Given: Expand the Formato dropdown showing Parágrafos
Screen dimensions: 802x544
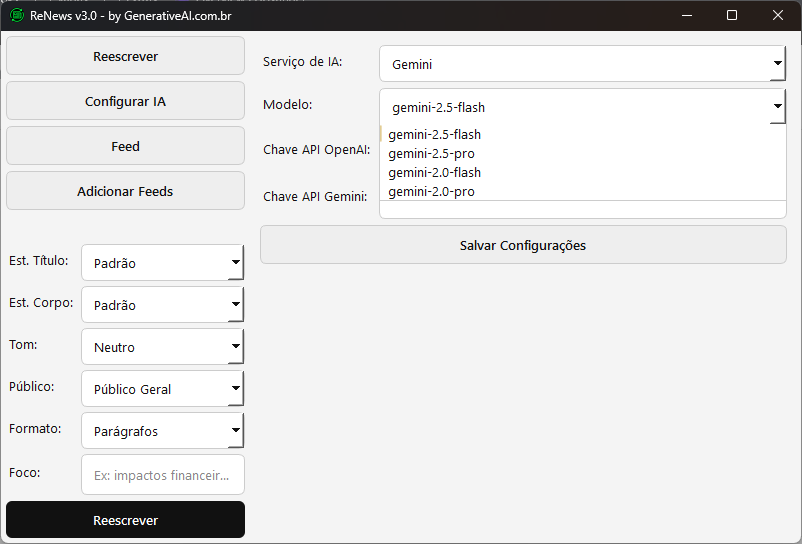Looking at the screenshot, I should pyautogui.click(x=162, y=432).
